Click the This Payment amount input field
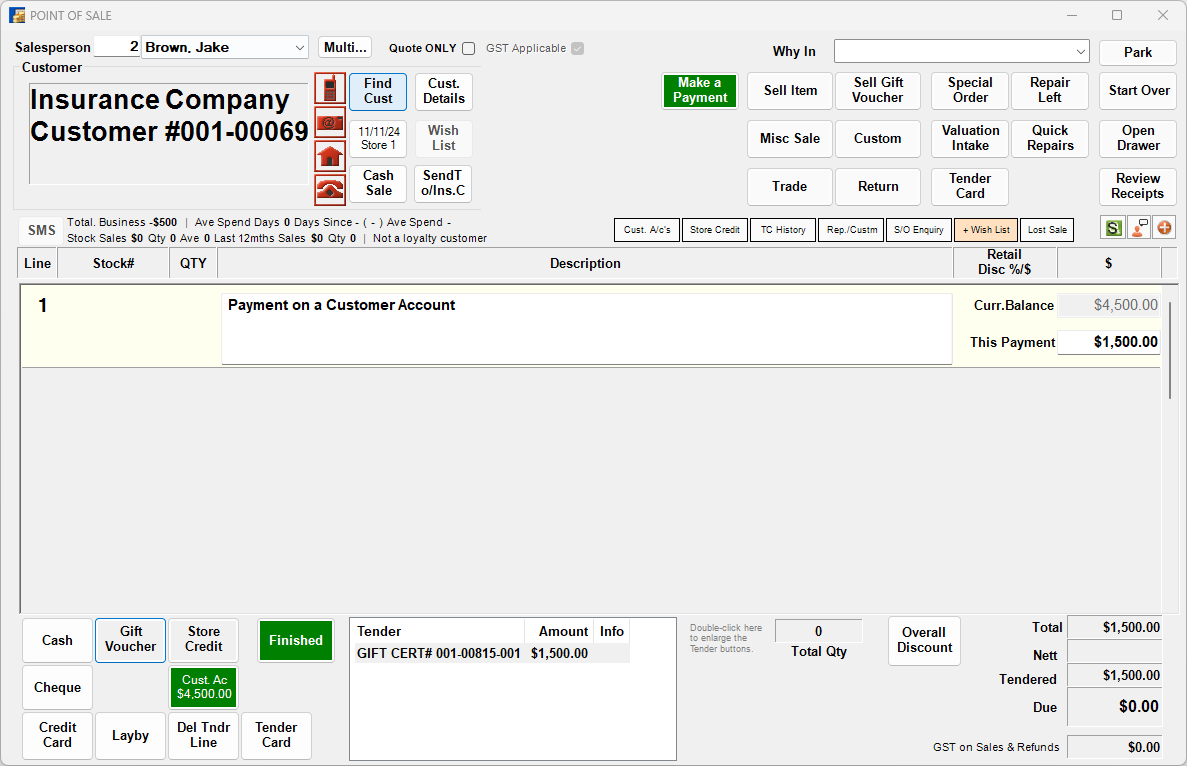This screenshot has width=1187, height=766. [1109, 342]
